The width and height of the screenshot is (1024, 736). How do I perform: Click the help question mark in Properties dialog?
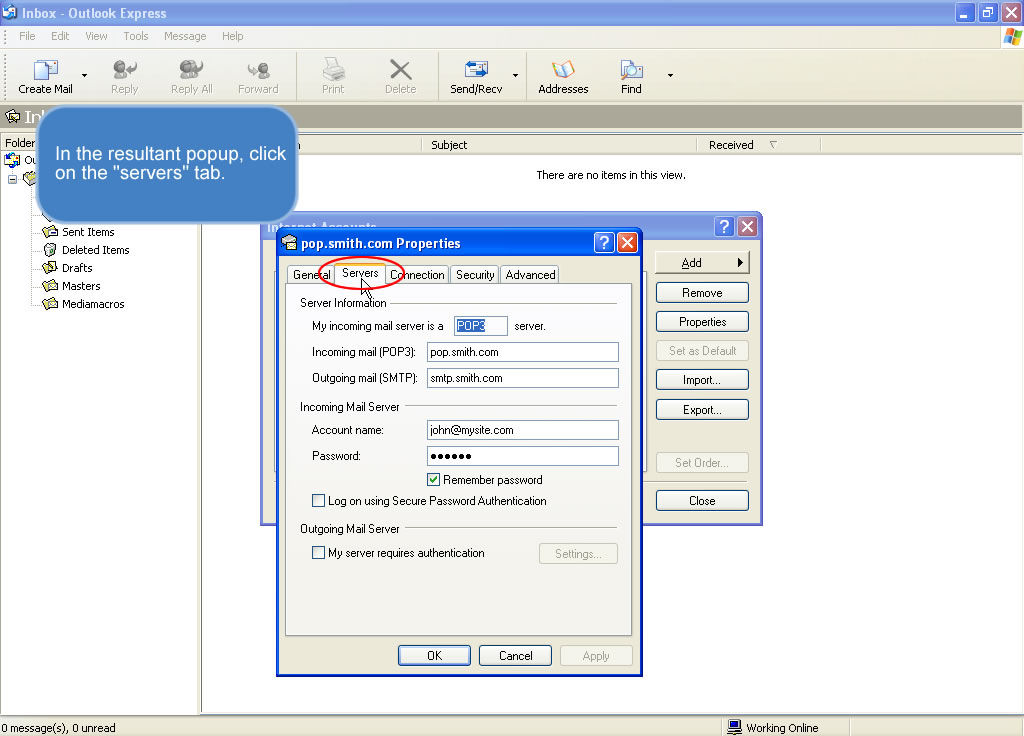tap(604, 243)
